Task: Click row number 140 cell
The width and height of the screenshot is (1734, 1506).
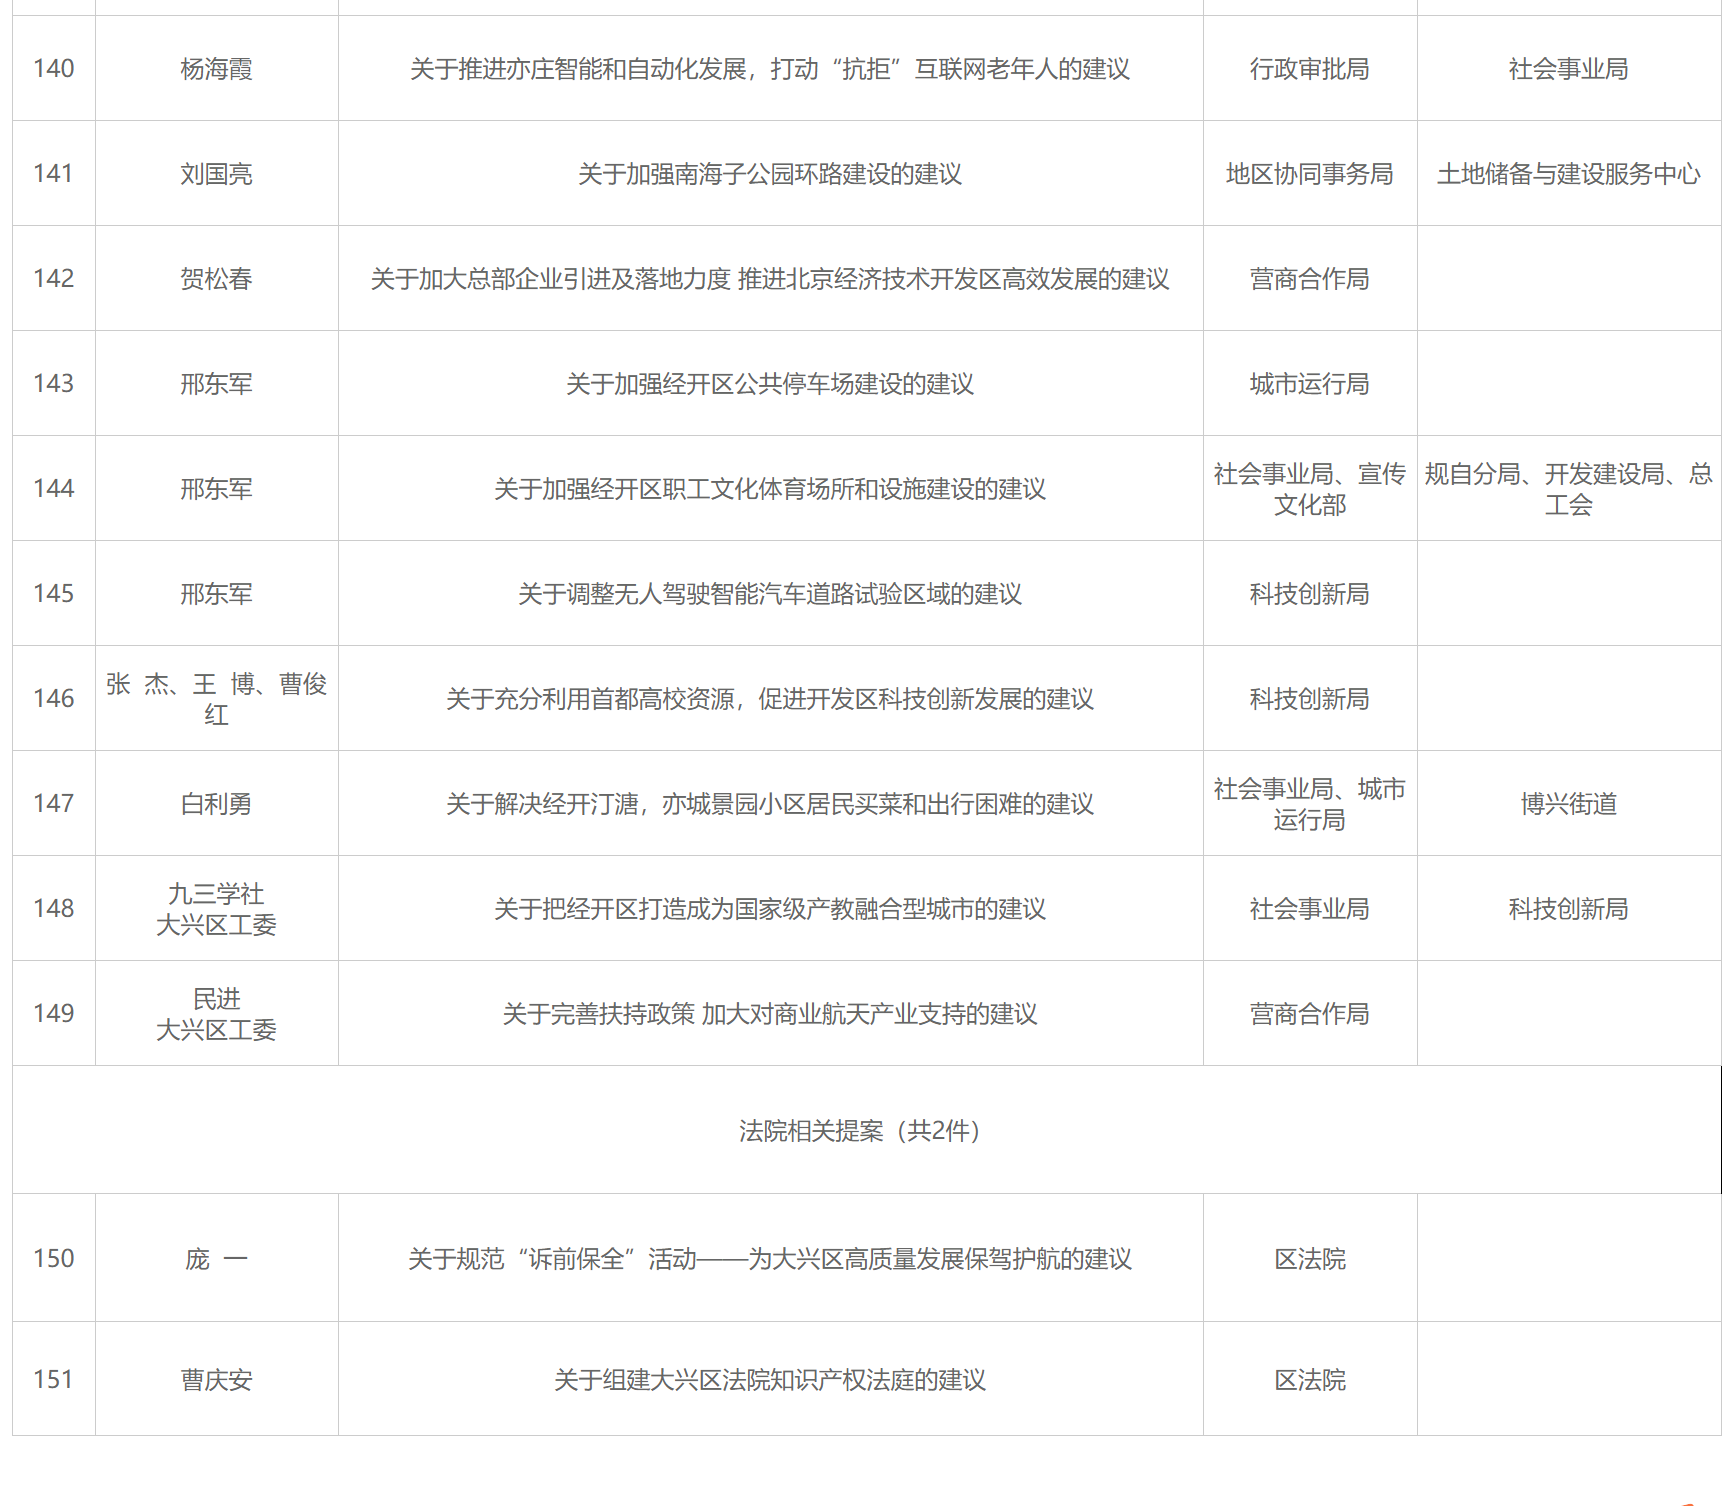Action: [54, 68]
